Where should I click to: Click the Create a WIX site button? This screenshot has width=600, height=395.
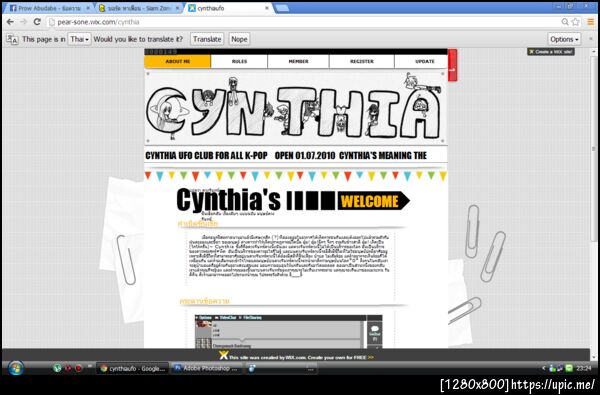point(551,52)
